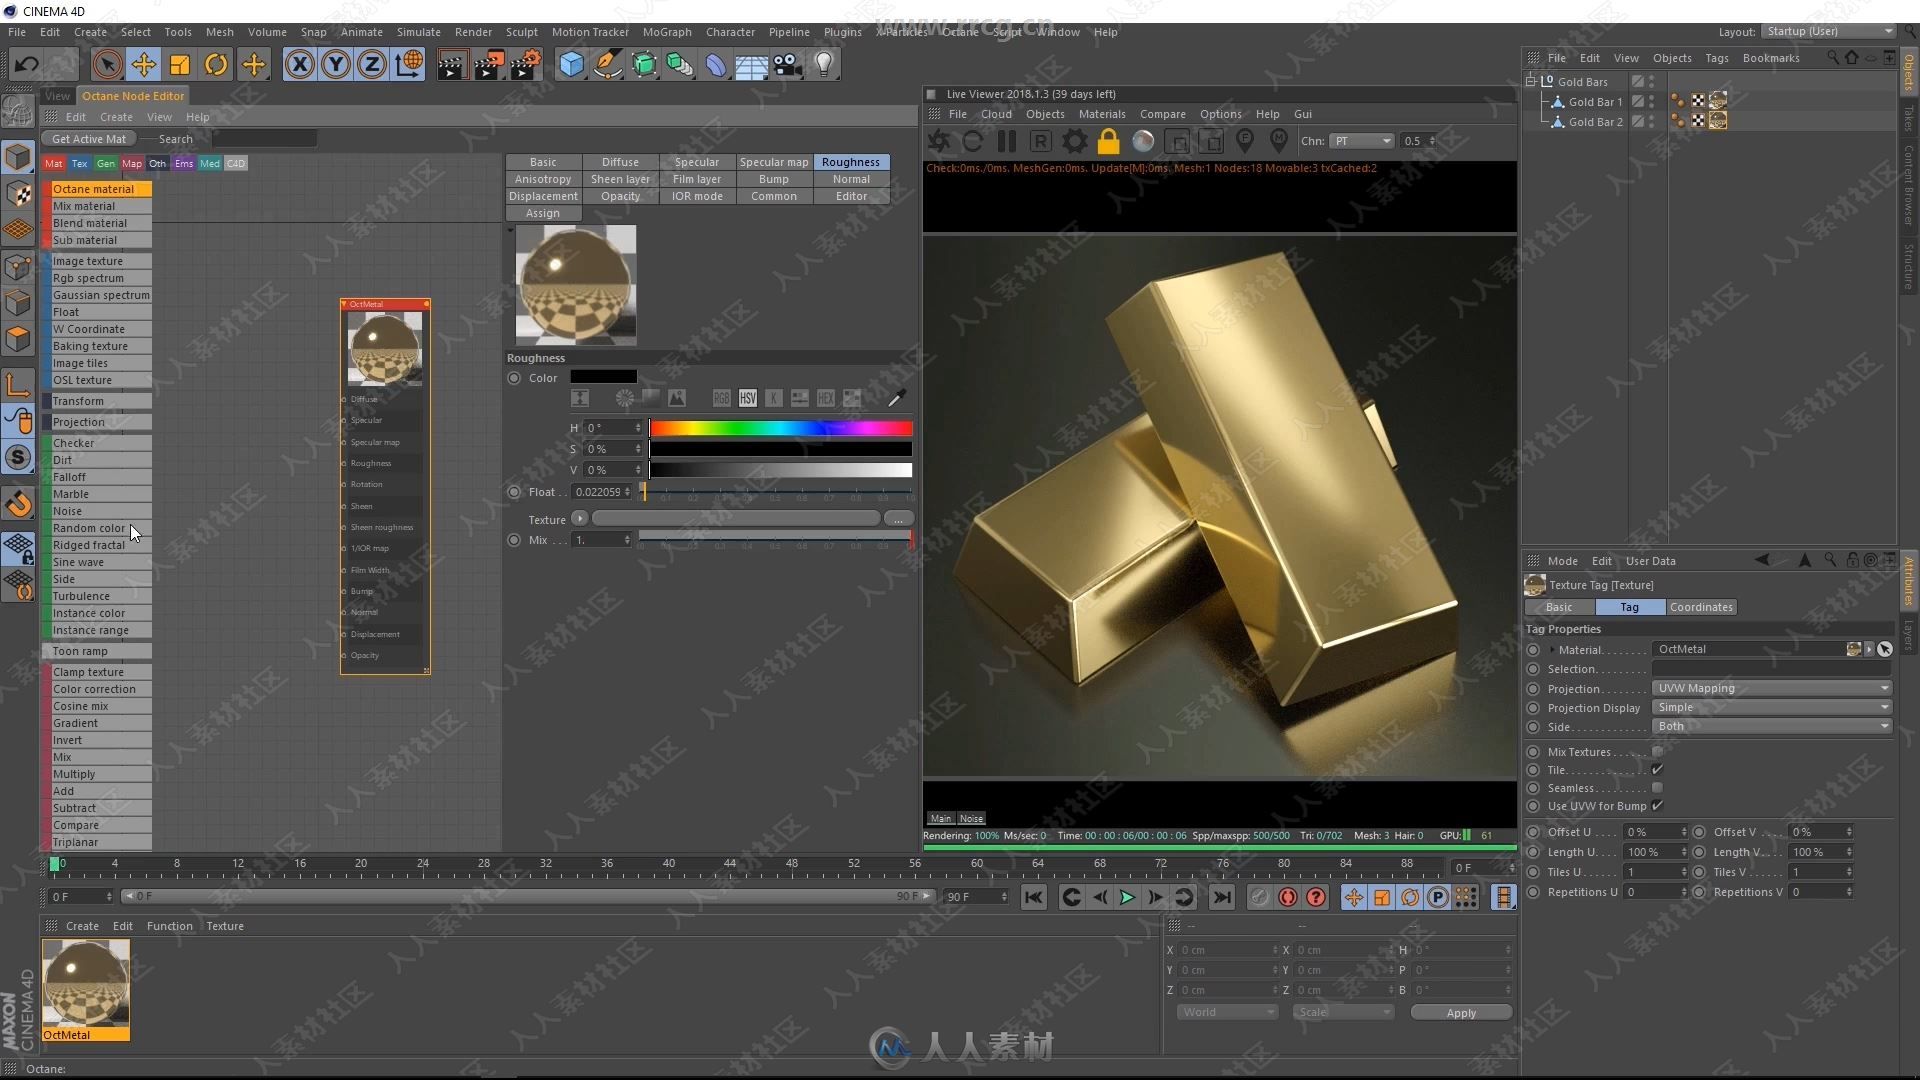Uncheck Use UVW for Bump
The width and height of the screenshot is (1920, 1080).
pos(1657,806)
